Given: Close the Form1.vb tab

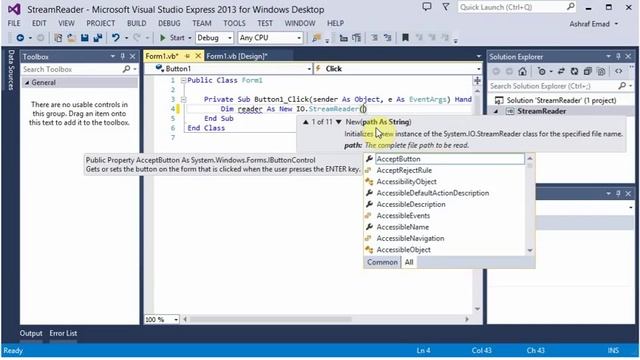Looking at the screenshot, I should pyautogui.click(x=198, y=56).
